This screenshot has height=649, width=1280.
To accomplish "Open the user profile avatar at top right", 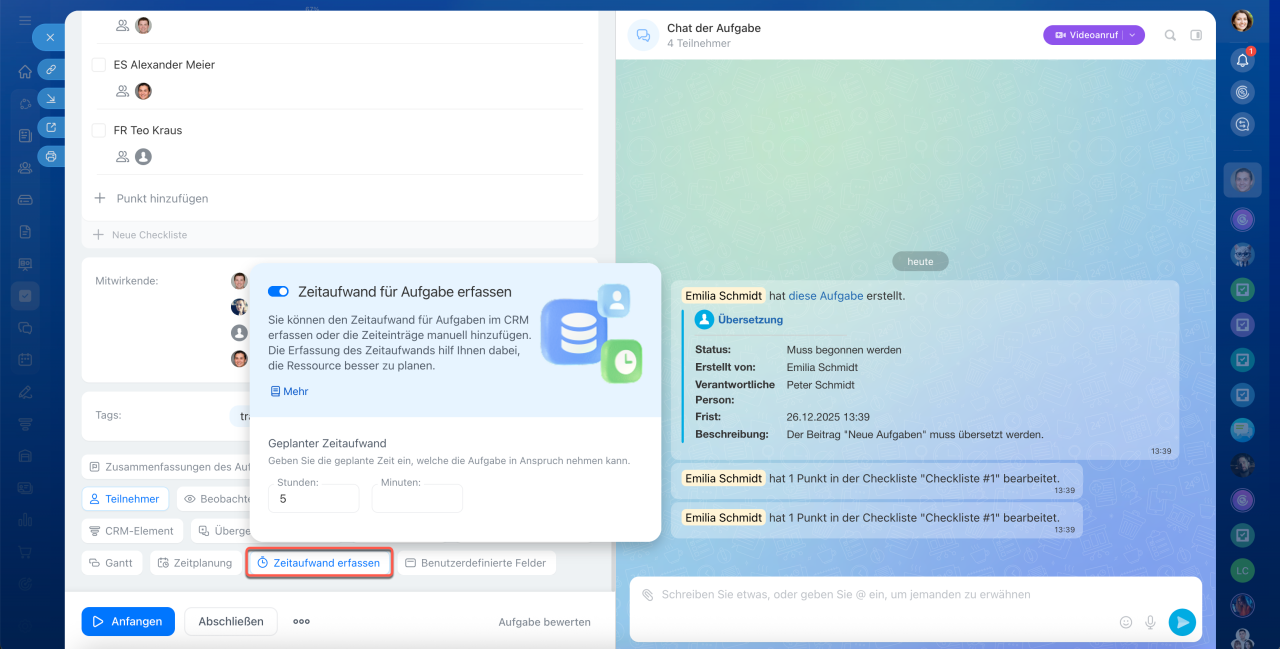I will pyautogui.click(x=1242, y=21).
